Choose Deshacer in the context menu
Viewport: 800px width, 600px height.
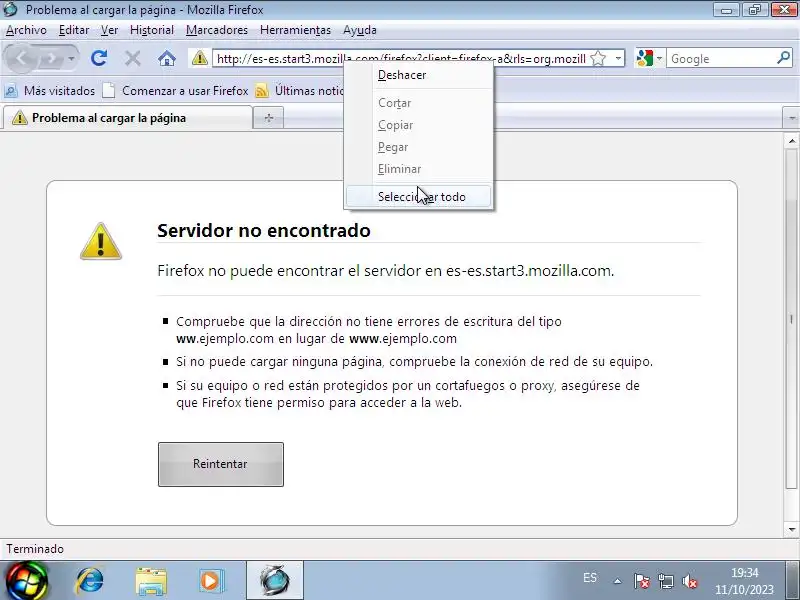(419, 75)
